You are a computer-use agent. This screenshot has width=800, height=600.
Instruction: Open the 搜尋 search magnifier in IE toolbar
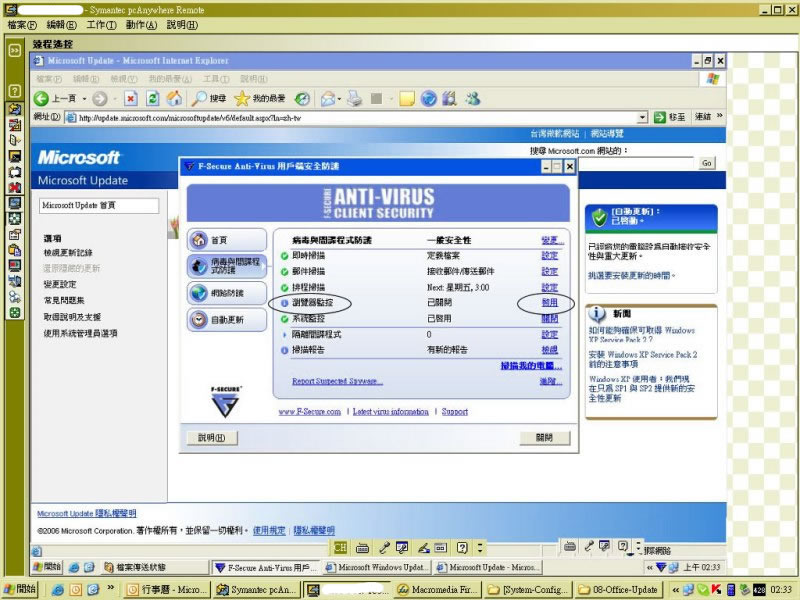coord(209,98)
